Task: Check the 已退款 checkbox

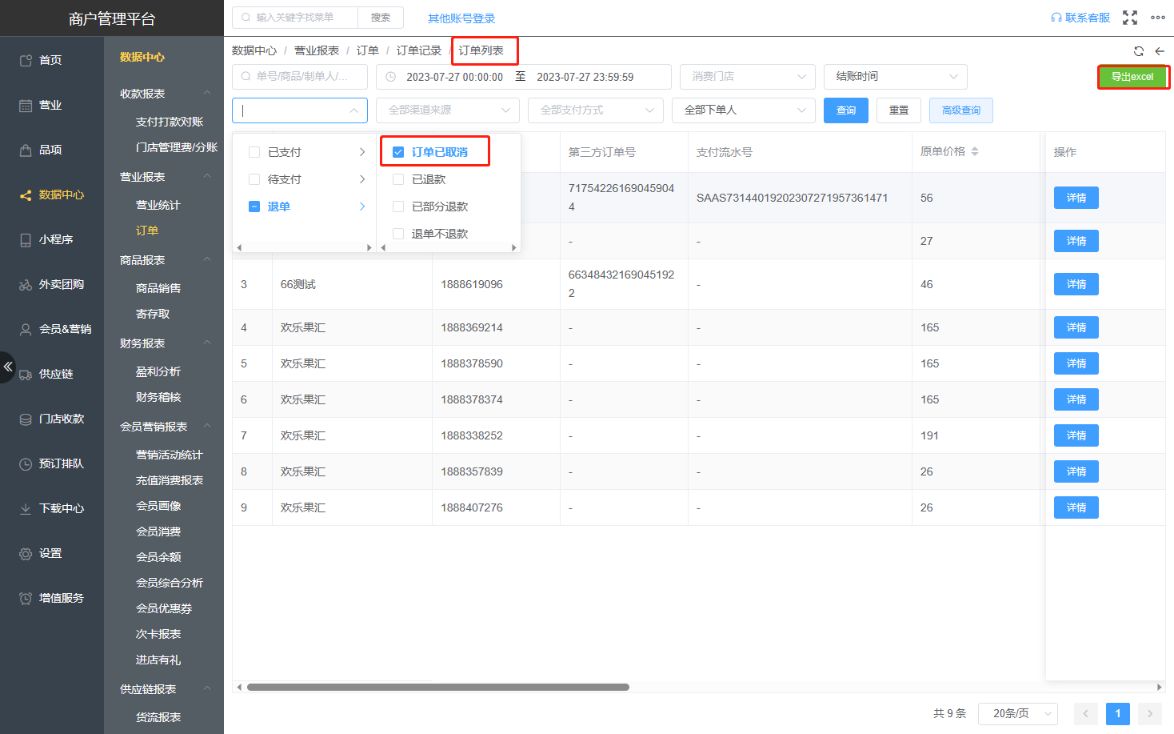Action: pyautogui.click(x=398, y=179)
